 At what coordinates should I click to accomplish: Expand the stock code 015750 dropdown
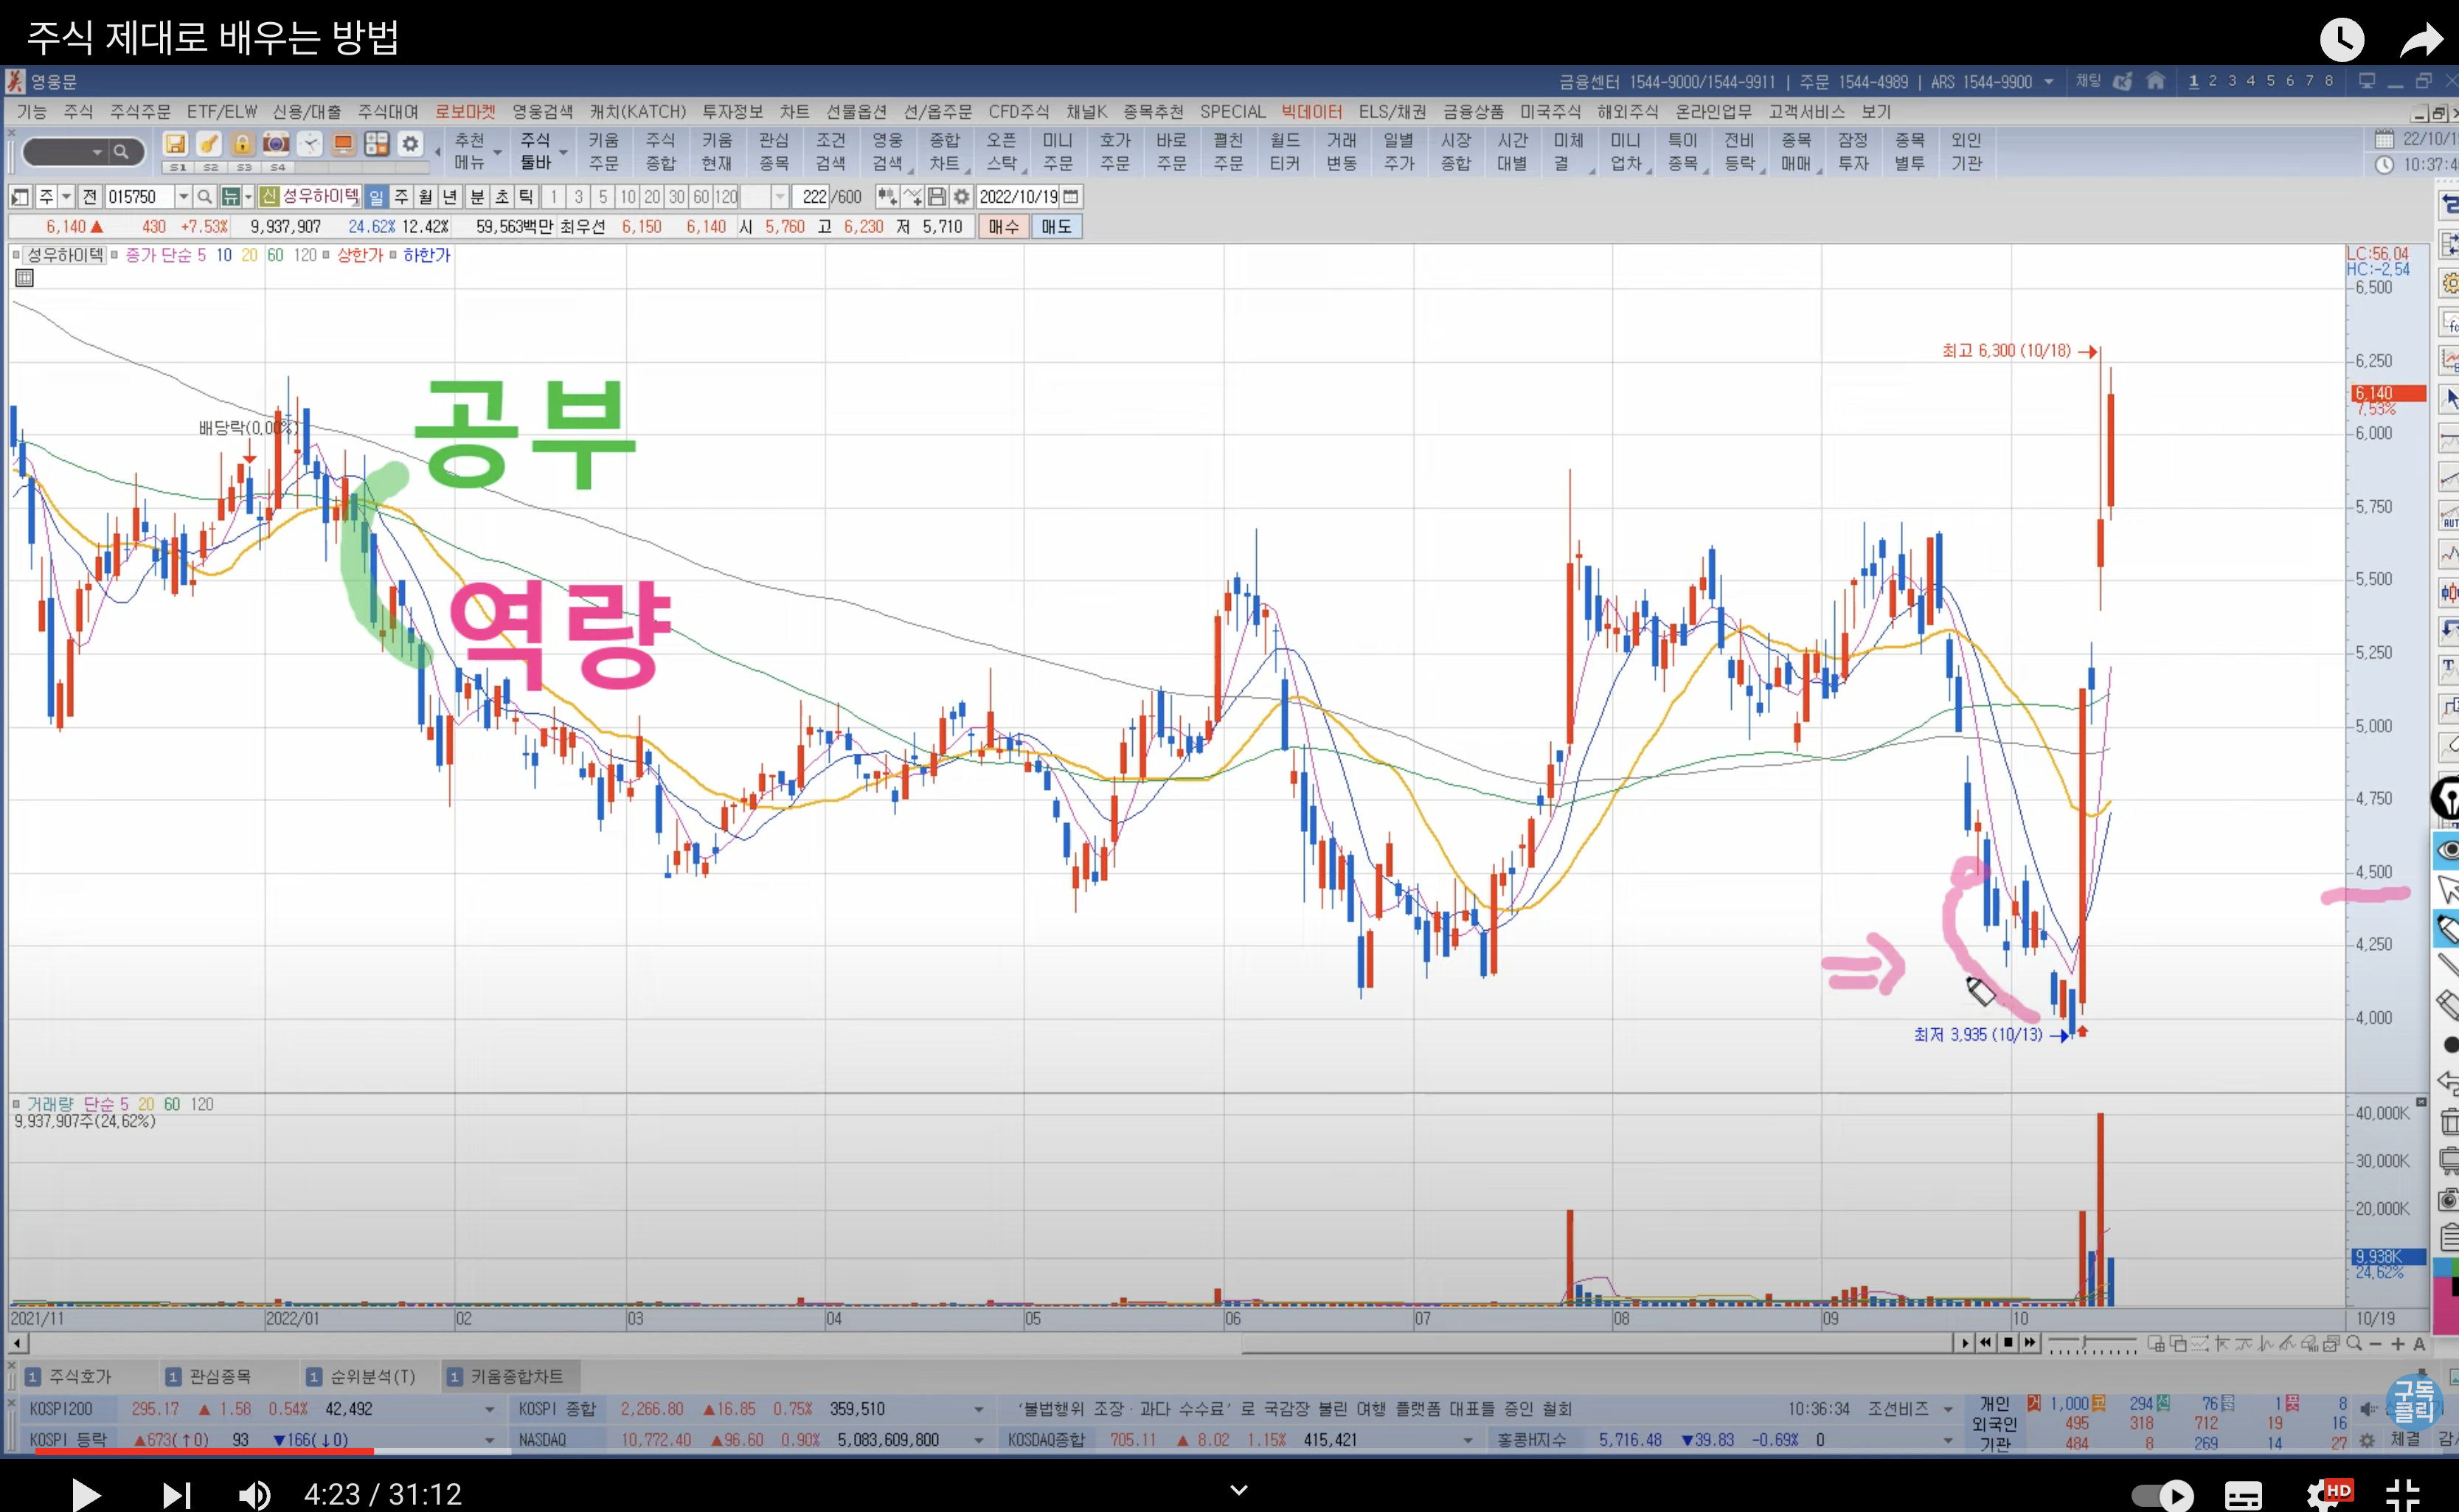183,197
